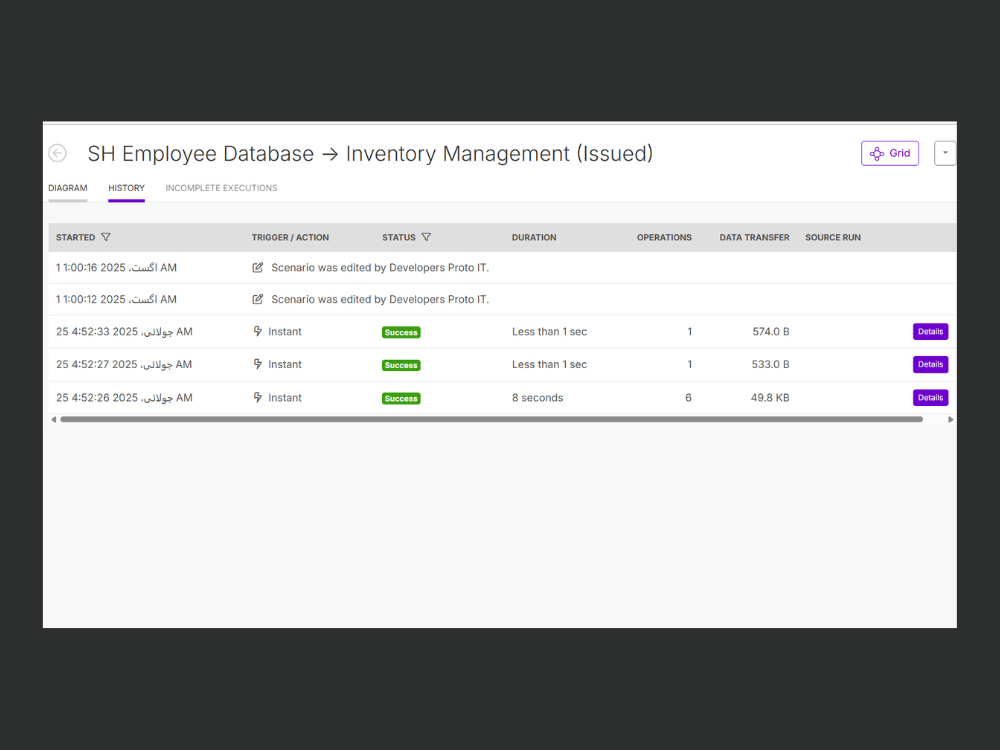Click the edit pencil icon at 1:00:16
Viewport: 1000px width, 750px height.
pyautogui.click(x=258, y=268)
